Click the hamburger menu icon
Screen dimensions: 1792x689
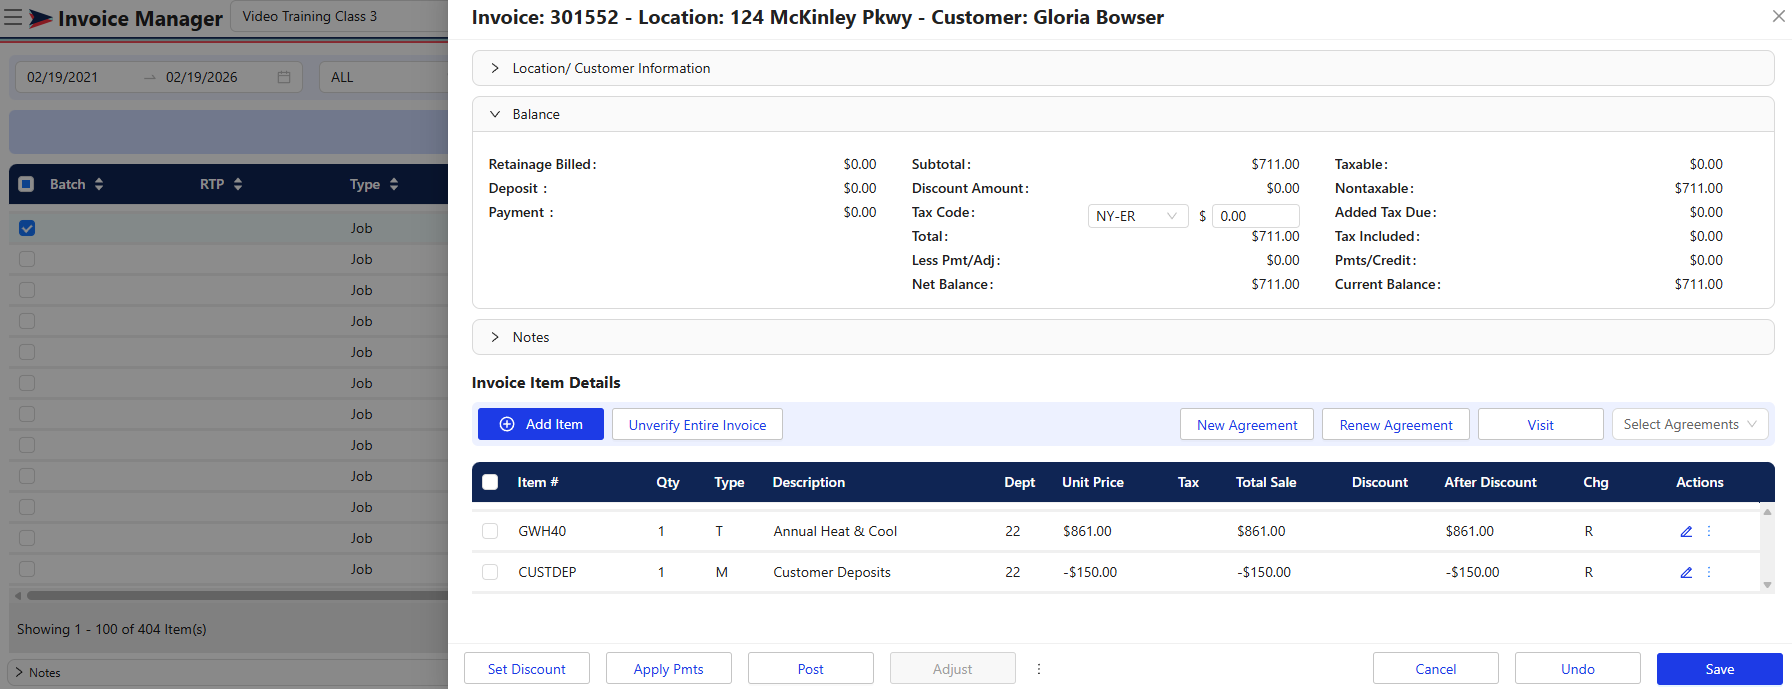click(x=14, y=18)
